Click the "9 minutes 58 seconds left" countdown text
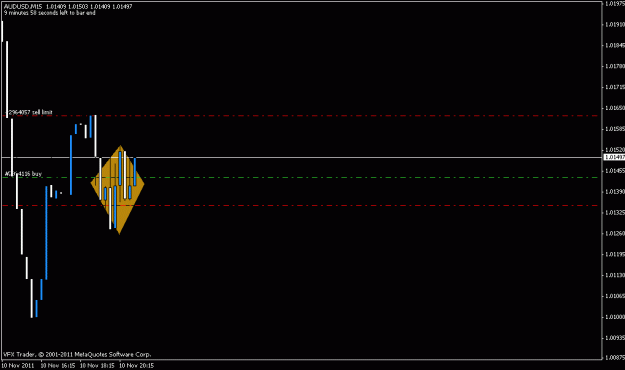 [x=49, y=13]
